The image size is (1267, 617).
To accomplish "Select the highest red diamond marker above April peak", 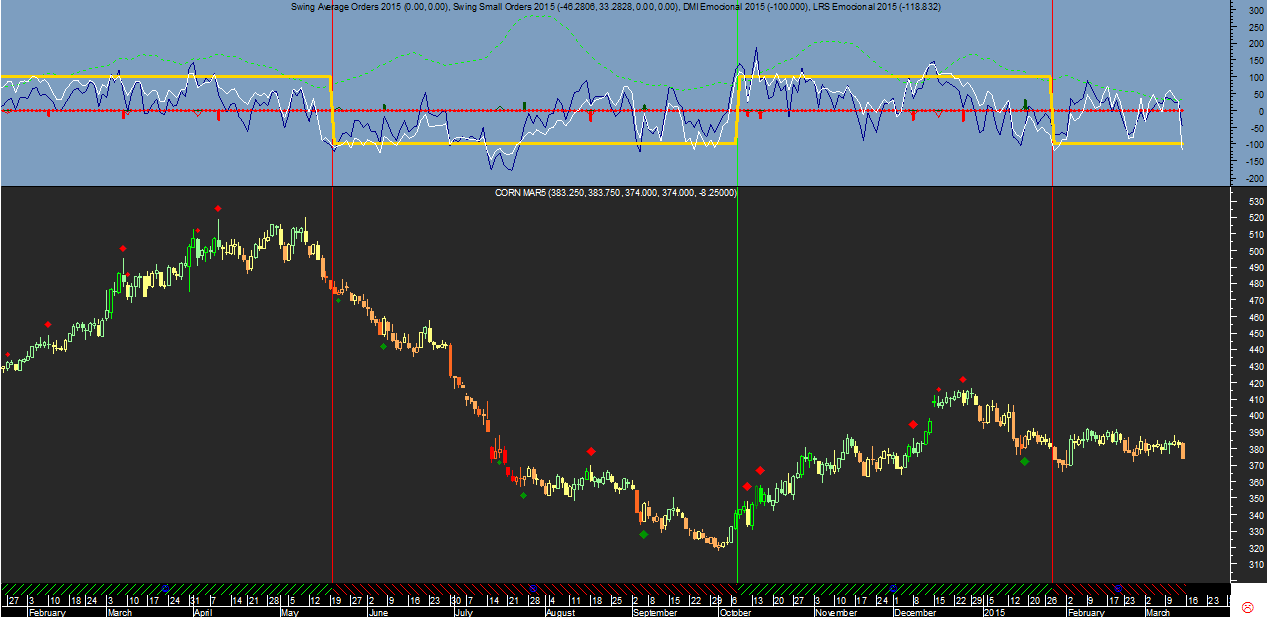I will point(217,208).
